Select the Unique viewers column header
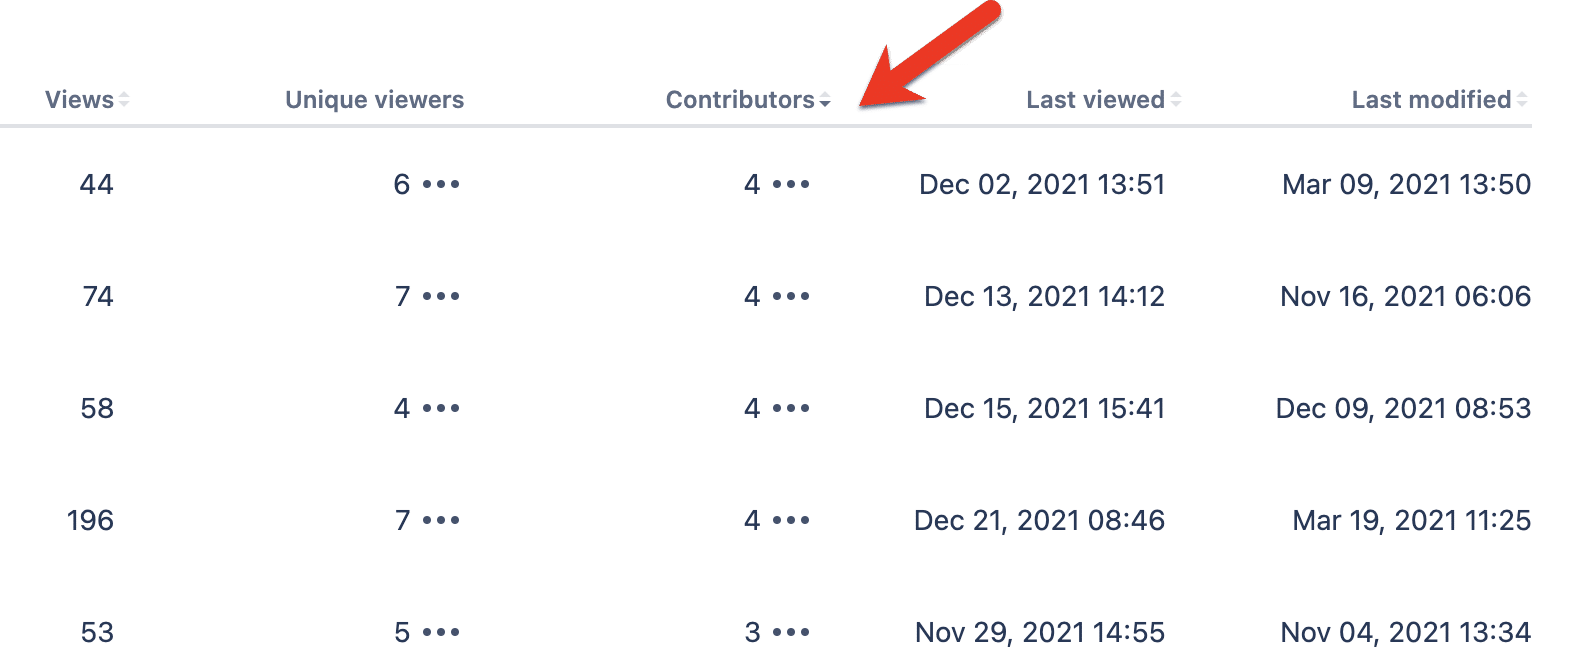This screenshot has height=668, width=1596. click(x=374, y=99)
